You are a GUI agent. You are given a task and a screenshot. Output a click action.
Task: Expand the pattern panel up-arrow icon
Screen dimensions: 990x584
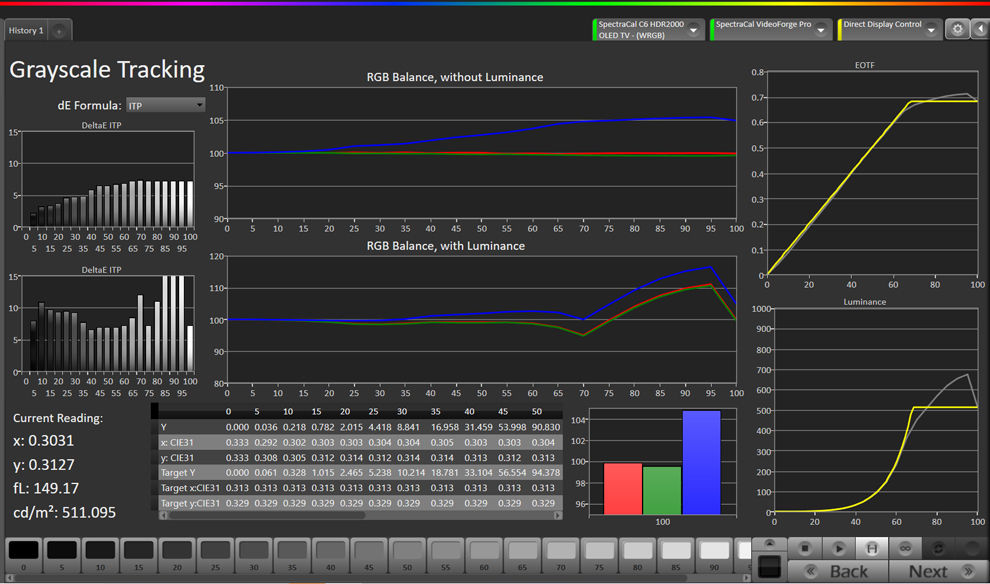769,544
